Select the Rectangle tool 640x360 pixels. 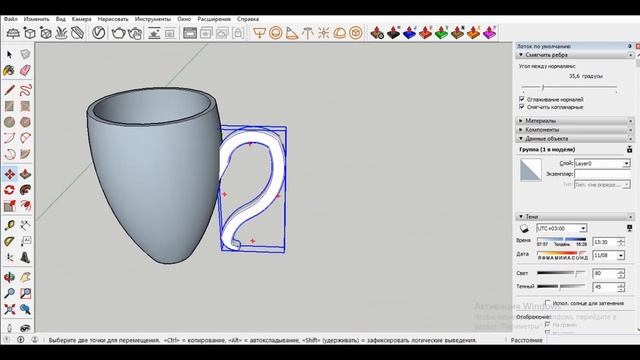pos(9,106)
